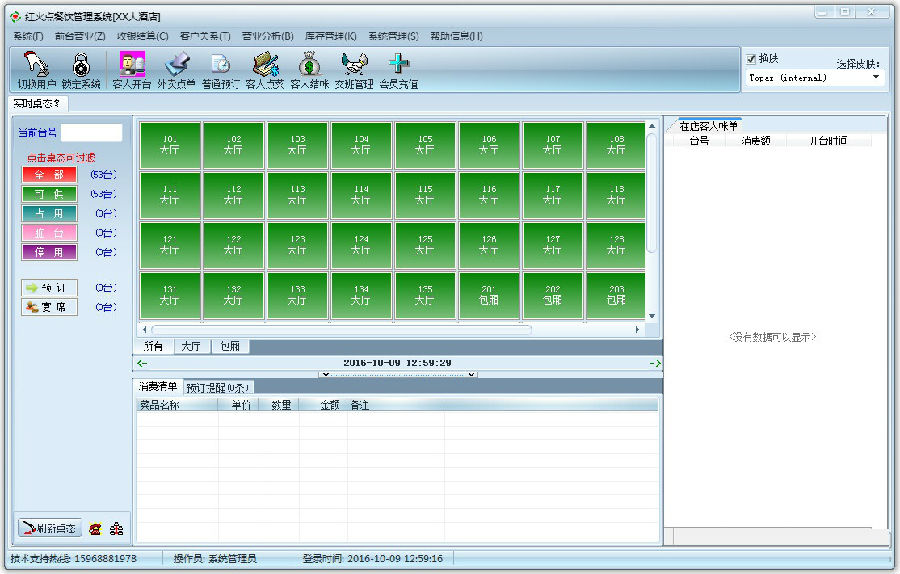Open 交班管理 handshake icon
This screenshot has width=900, height=574.
coord(354,65)
